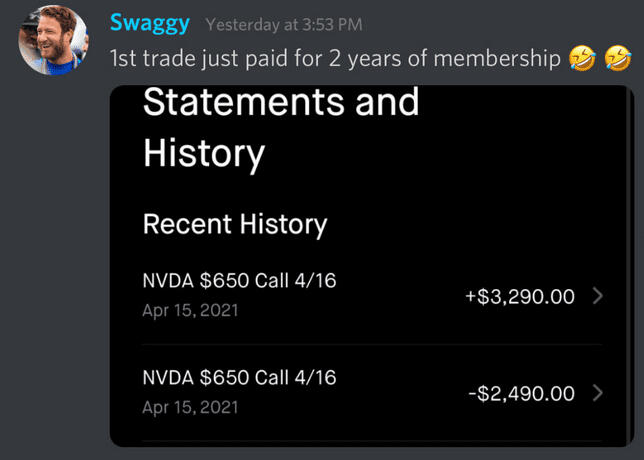The width and height of the screenshot is (644, 460).
Task: Click the +$3,290.00 amount
Action: (520, 296)
